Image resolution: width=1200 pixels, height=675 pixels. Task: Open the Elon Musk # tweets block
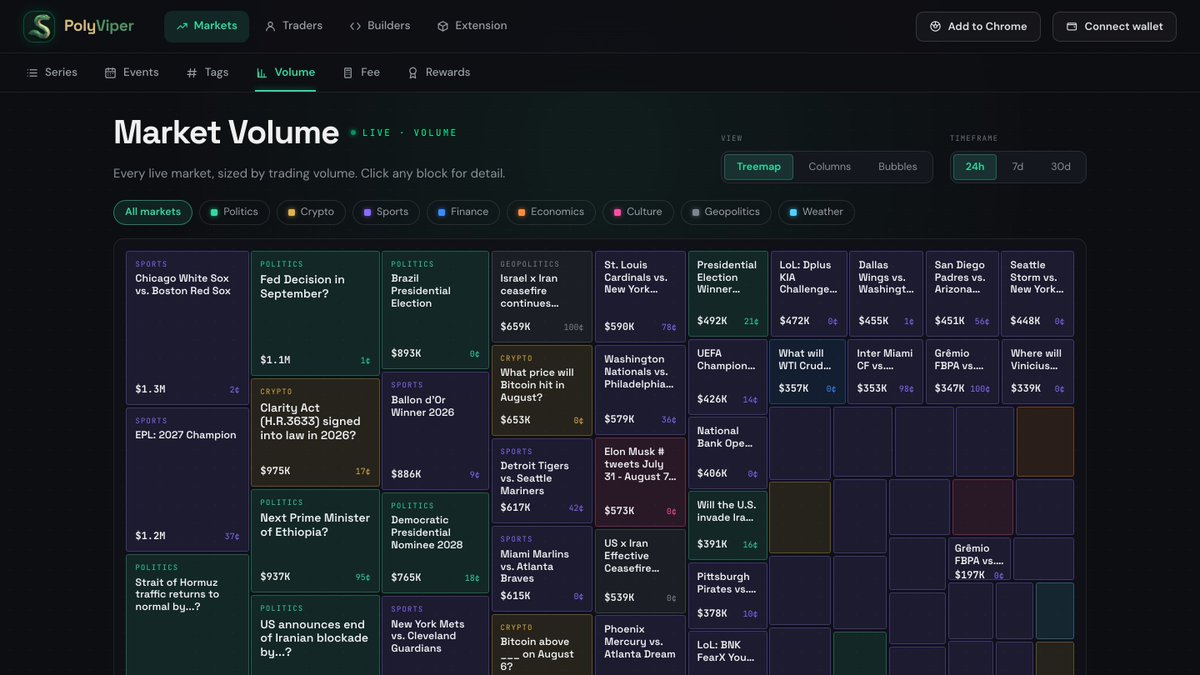(640, 482)
